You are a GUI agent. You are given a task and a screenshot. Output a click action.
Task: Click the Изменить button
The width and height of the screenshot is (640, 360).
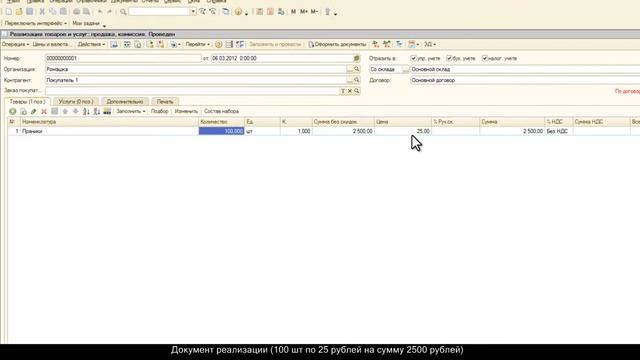tap(186, 111)
